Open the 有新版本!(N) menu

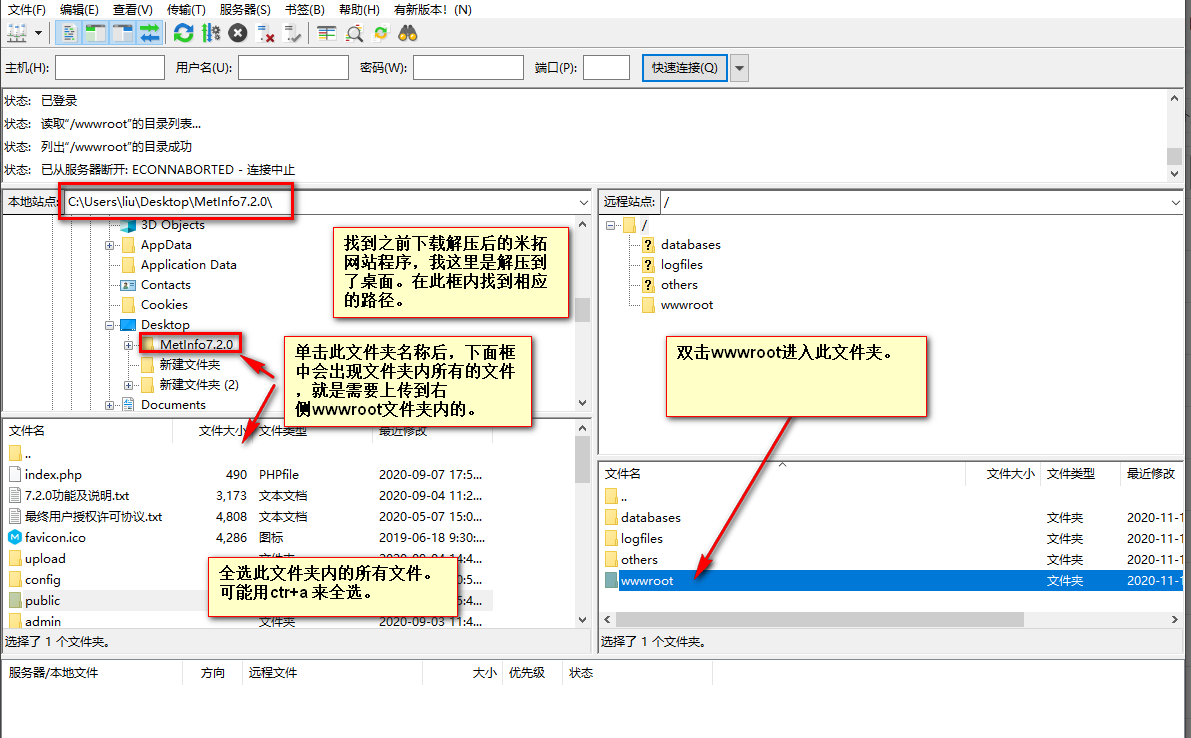pyautogui.click(x=432, y=9)
